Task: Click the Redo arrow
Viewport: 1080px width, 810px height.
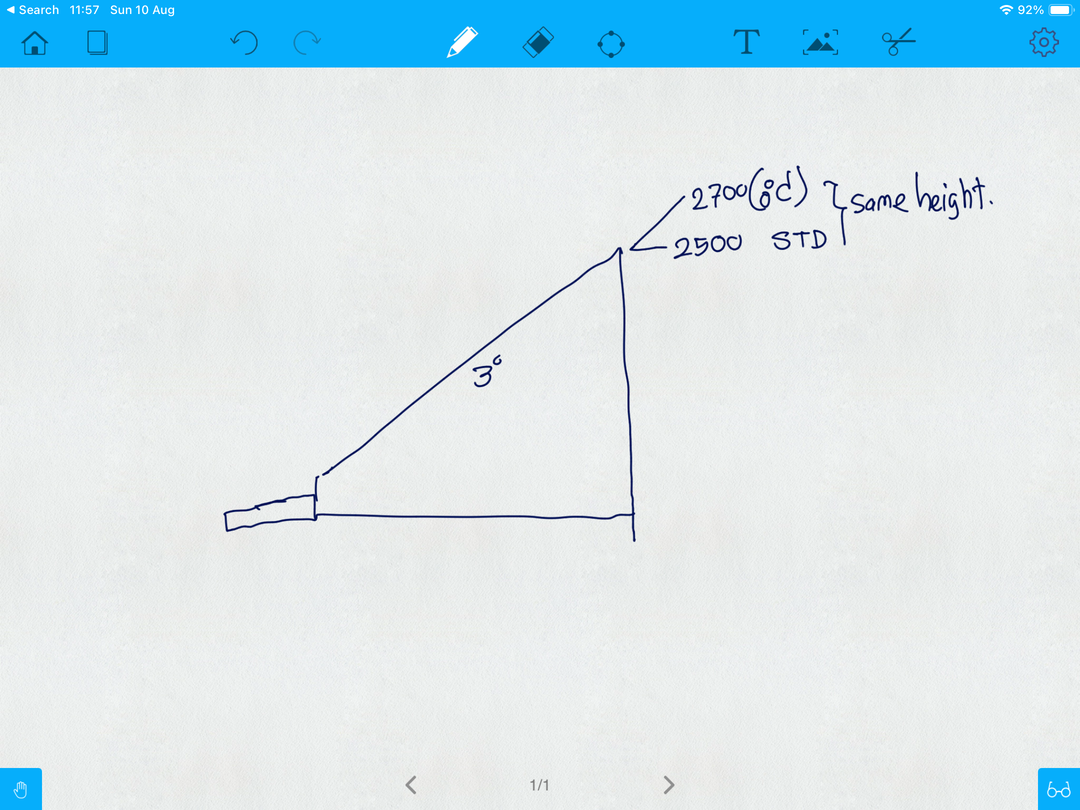Action: (x=307, y=42)
